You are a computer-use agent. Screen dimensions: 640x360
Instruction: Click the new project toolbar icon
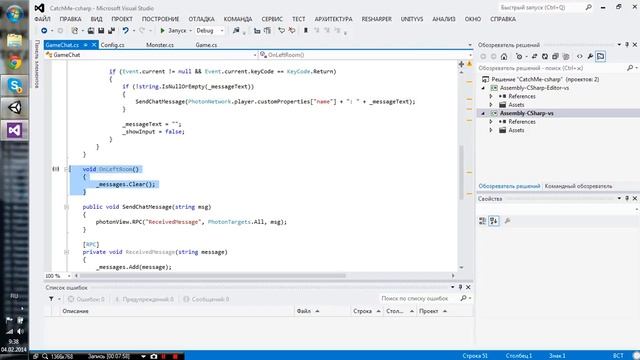[74, 31]
